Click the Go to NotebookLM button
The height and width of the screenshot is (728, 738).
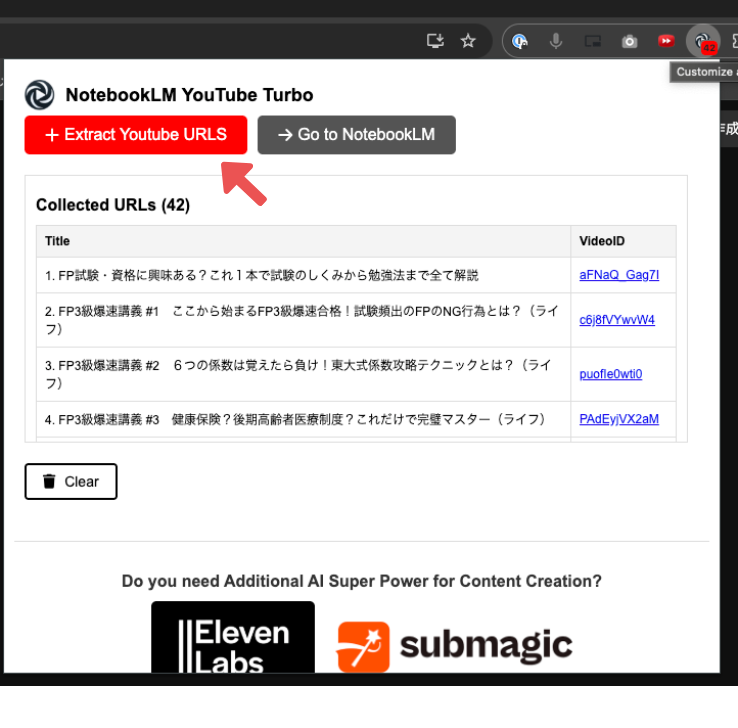click(356, 135)
